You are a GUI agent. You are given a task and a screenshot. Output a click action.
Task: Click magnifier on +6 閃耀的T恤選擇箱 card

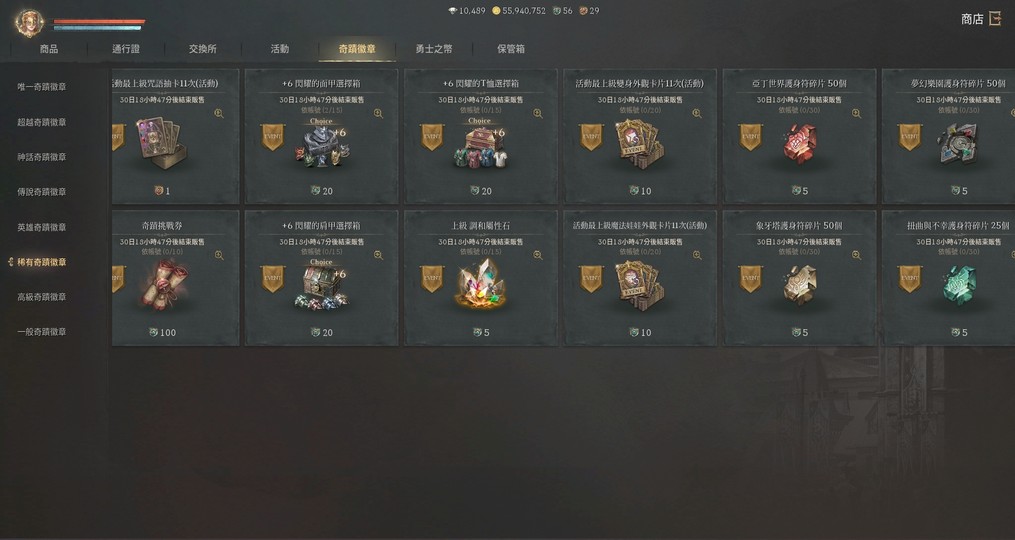point(538,113)
